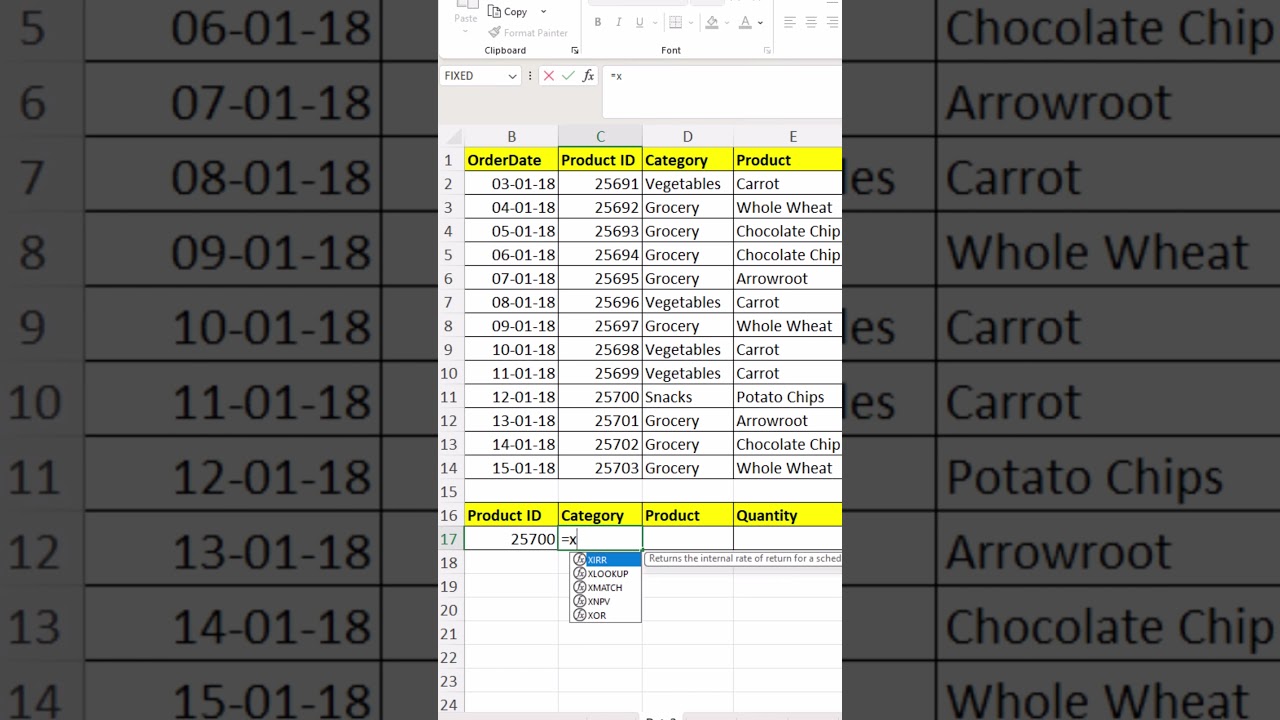This screenshot has width=1280, height=720.
Task: Select the date cell 10-01-18
Action: [511, 349]
